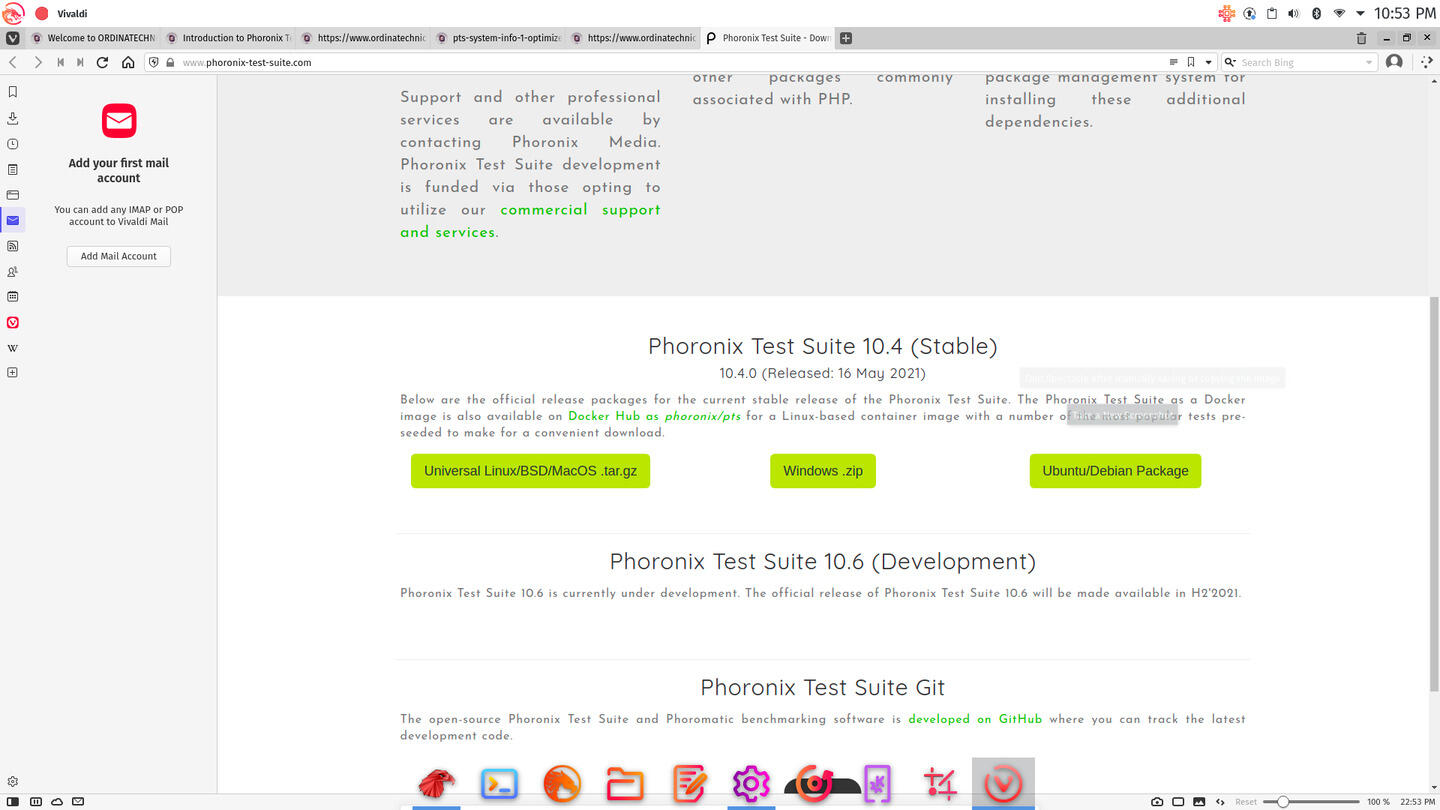Go back to the previous page
This screenshot has width=1440, height=810.
pos(13,62)
